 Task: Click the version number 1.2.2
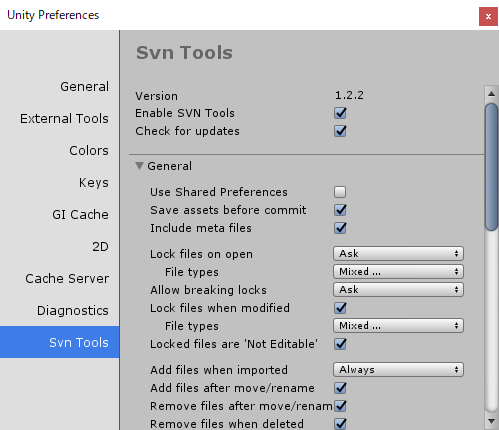point(349,95)
